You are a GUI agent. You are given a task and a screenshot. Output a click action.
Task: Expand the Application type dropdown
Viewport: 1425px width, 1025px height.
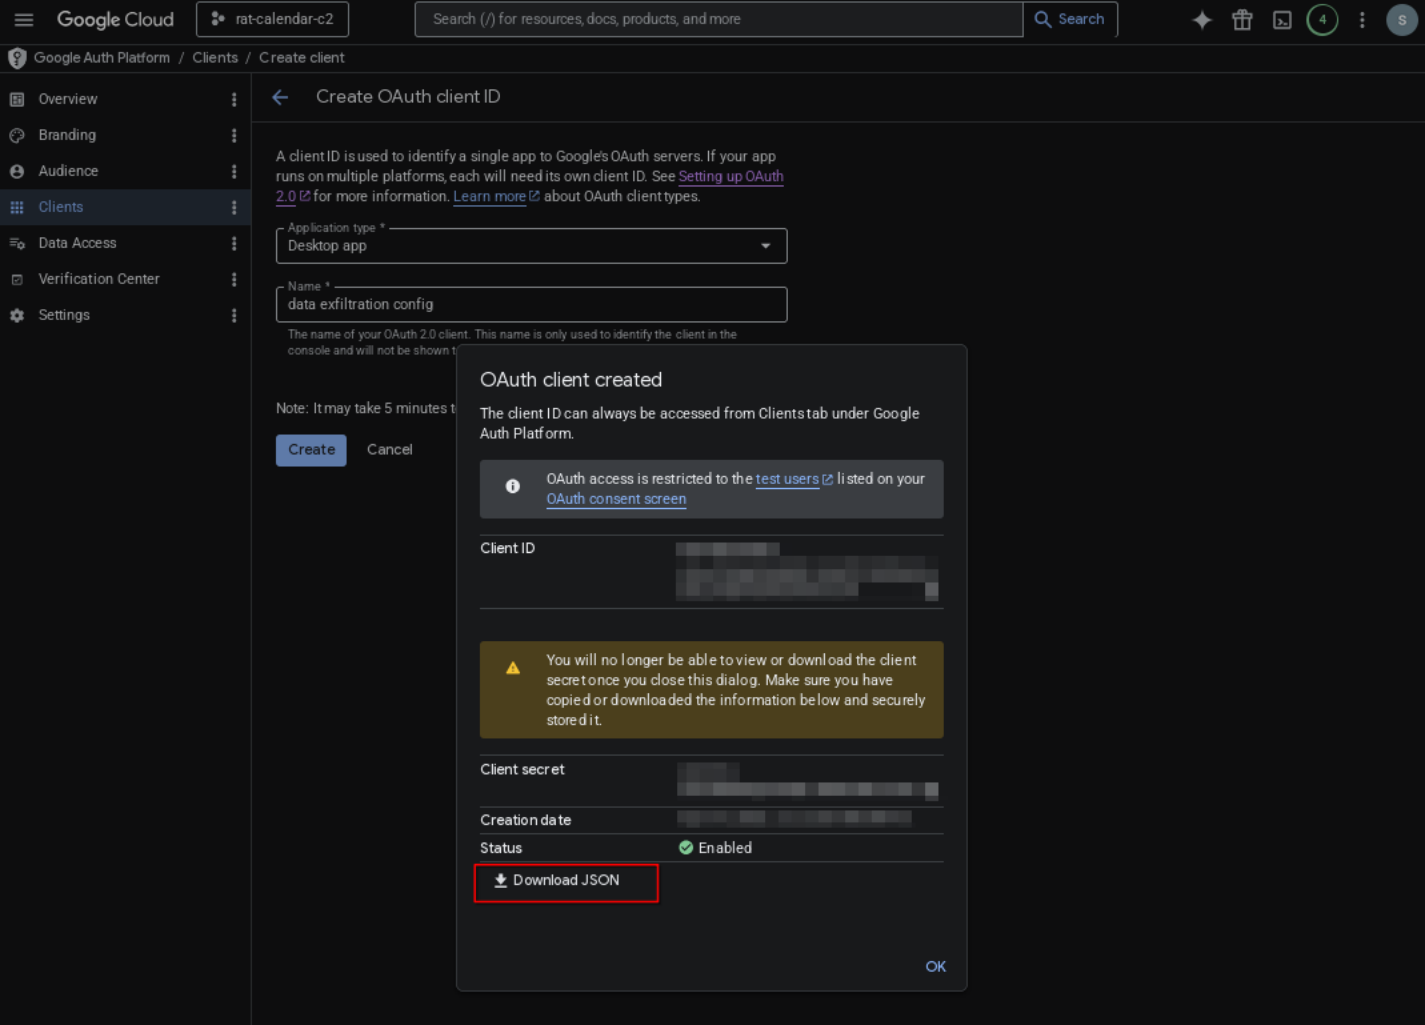[x=531, y=246]
